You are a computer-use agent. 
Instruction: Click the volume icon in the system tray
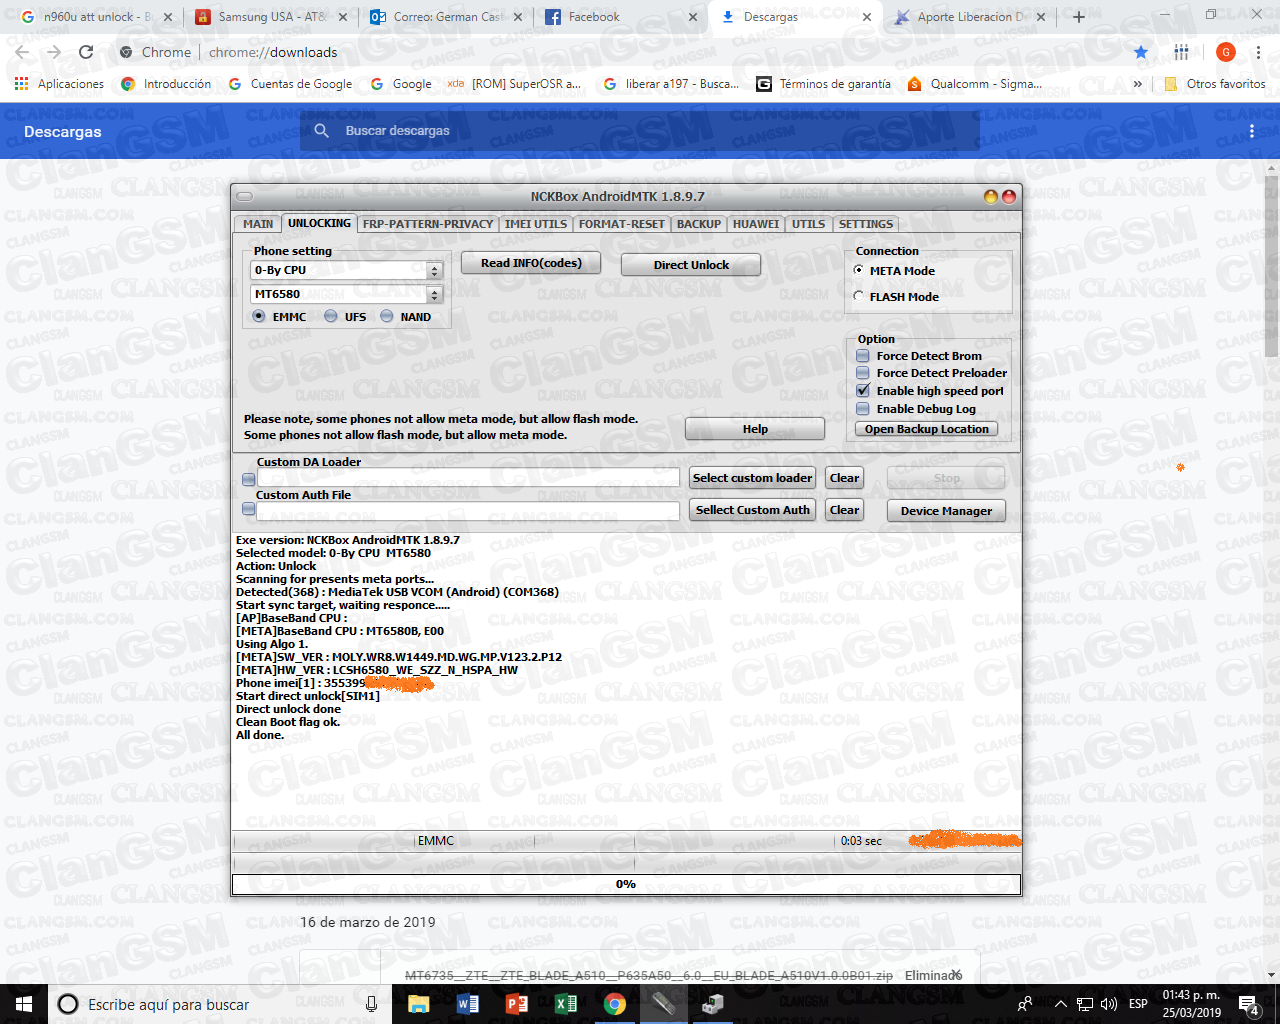click(x=1109, y=1004)
